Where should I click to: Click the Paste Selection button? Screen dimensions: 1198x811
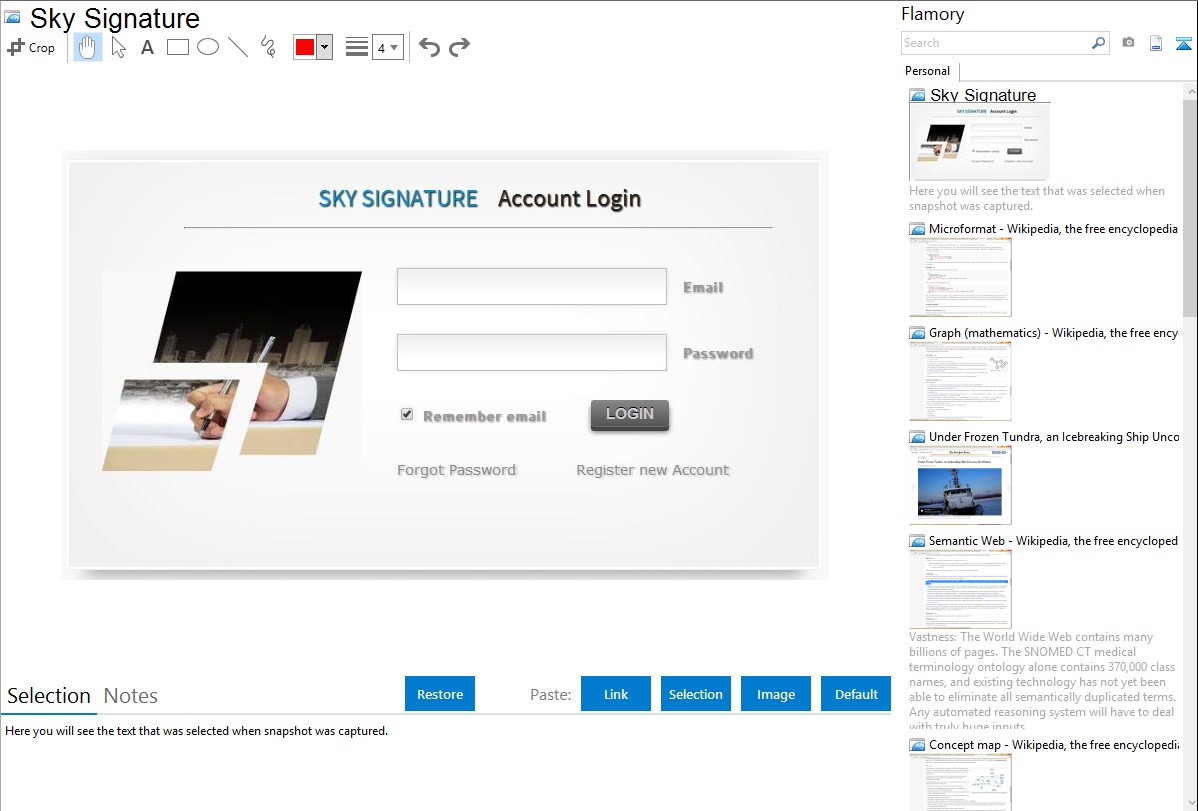(696, 694)
